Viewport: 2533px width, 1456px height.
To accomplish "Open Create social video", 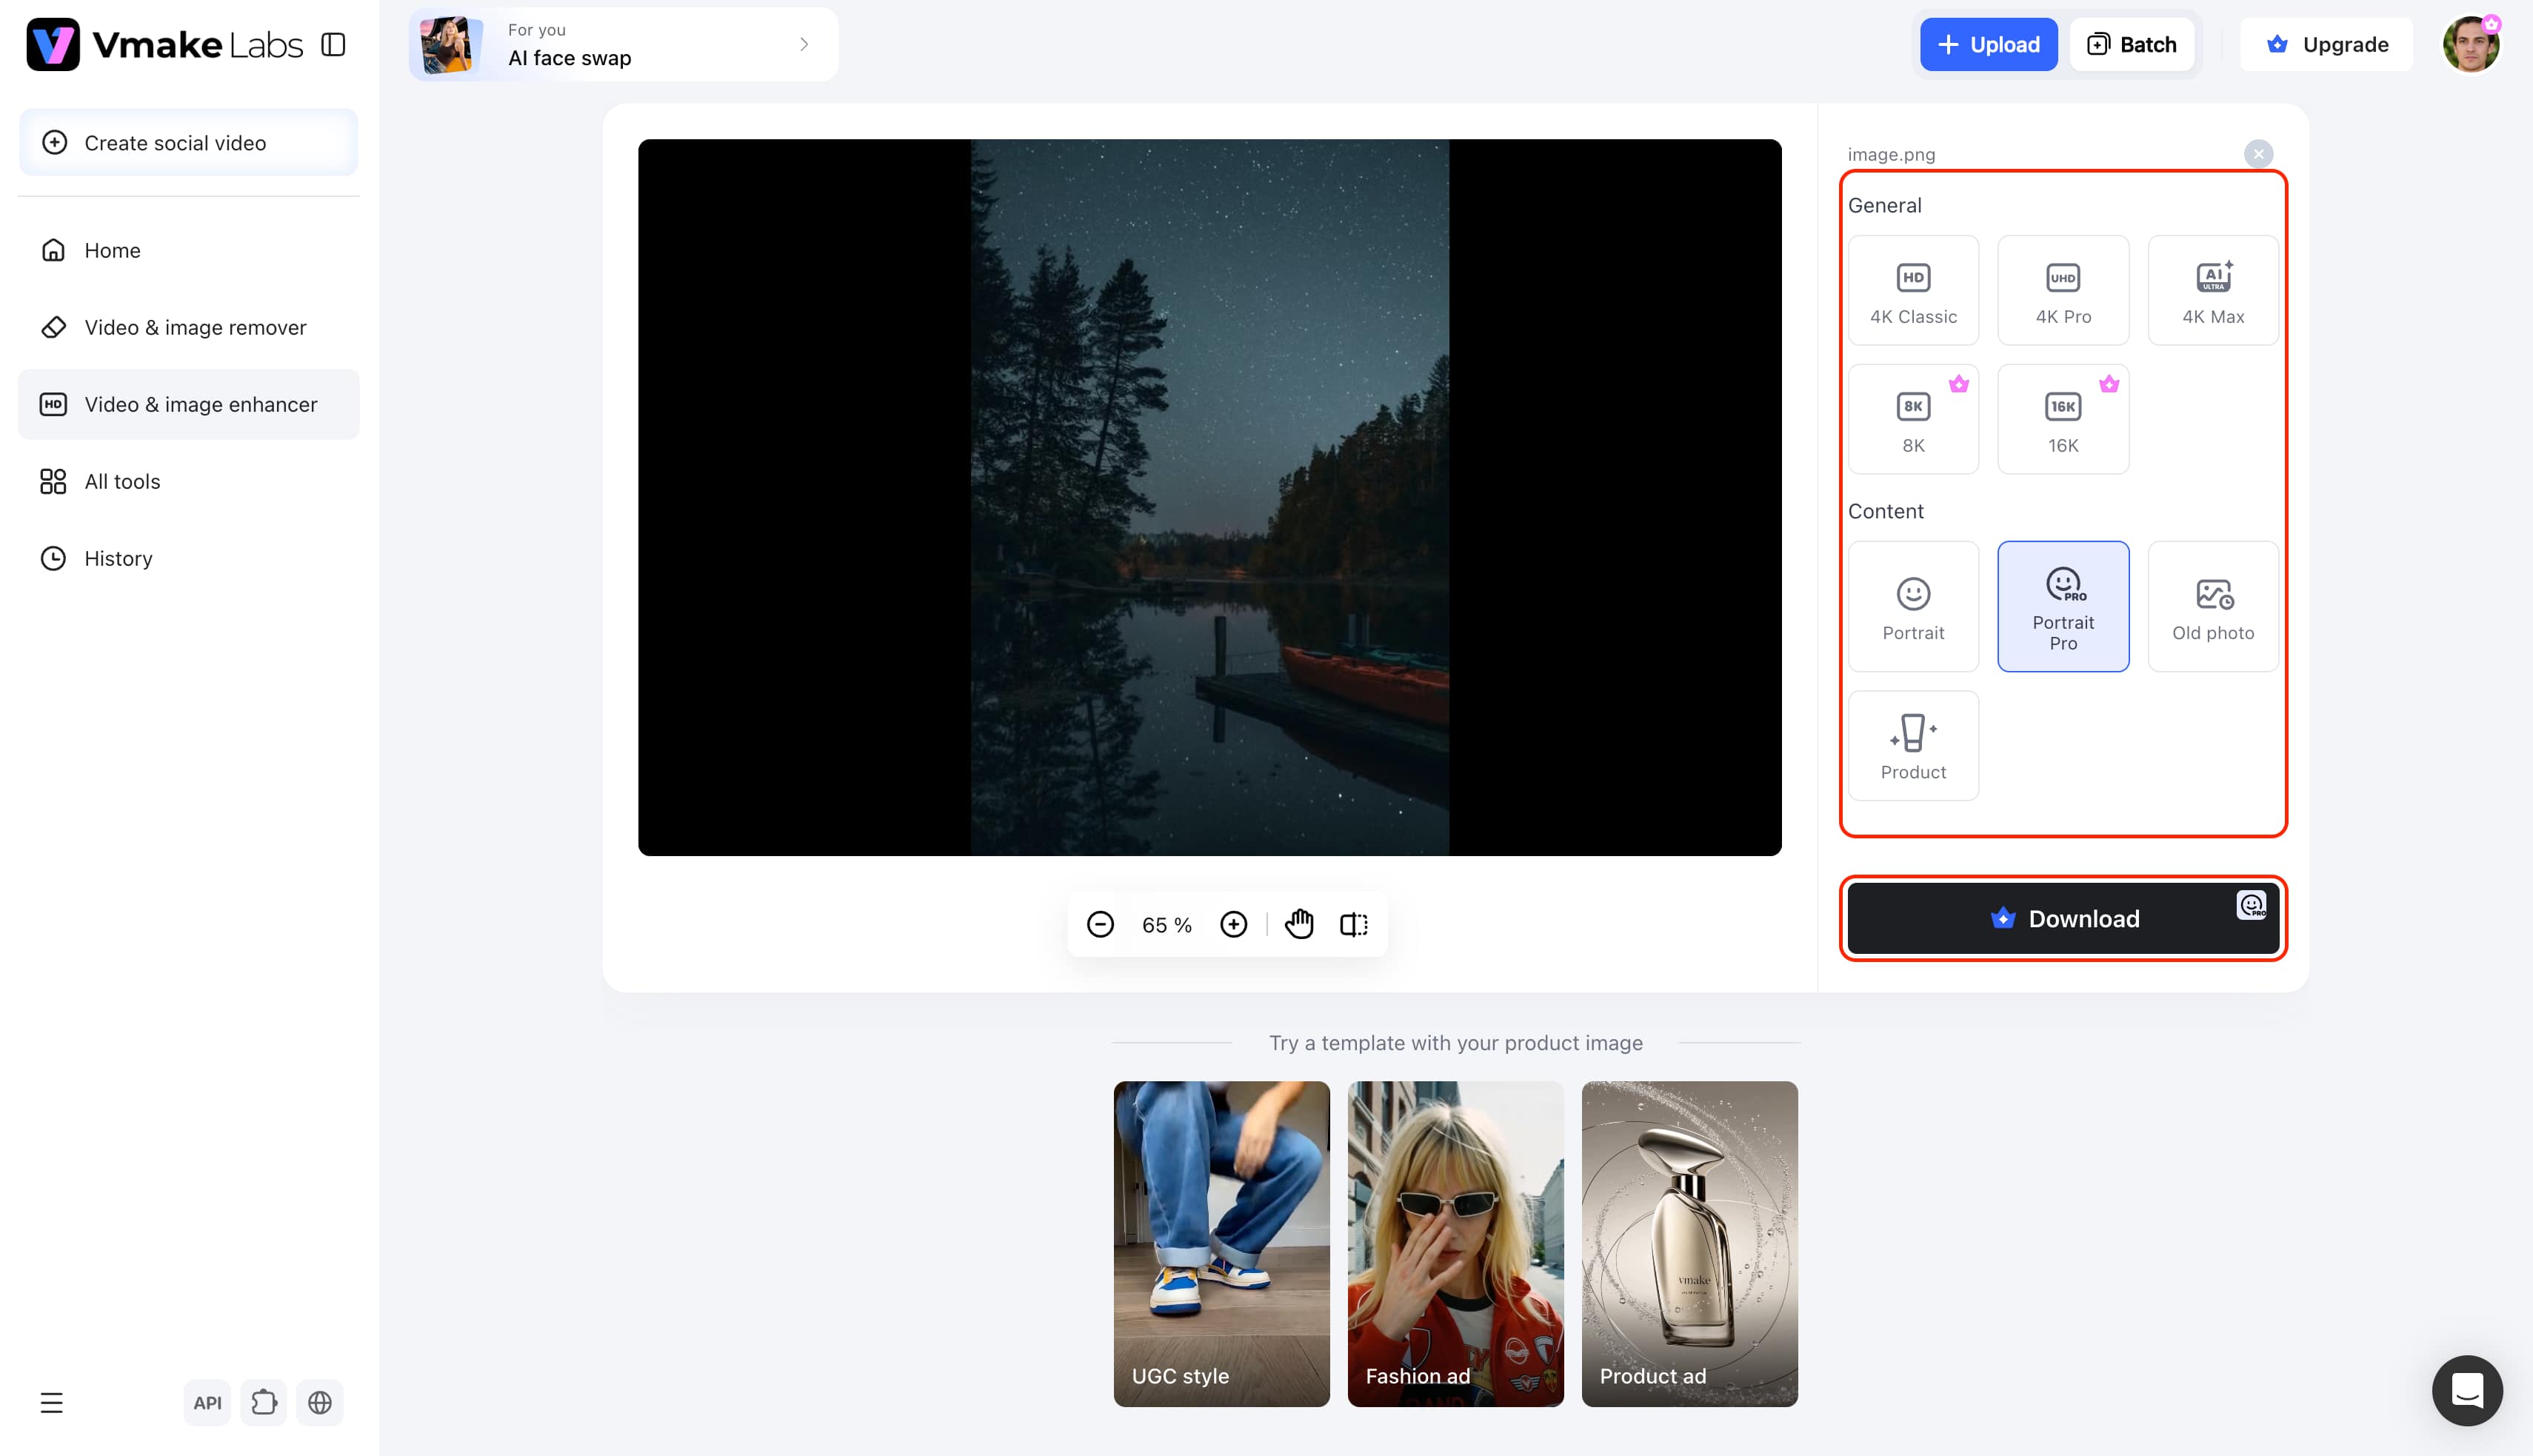I will pos(188,142).
